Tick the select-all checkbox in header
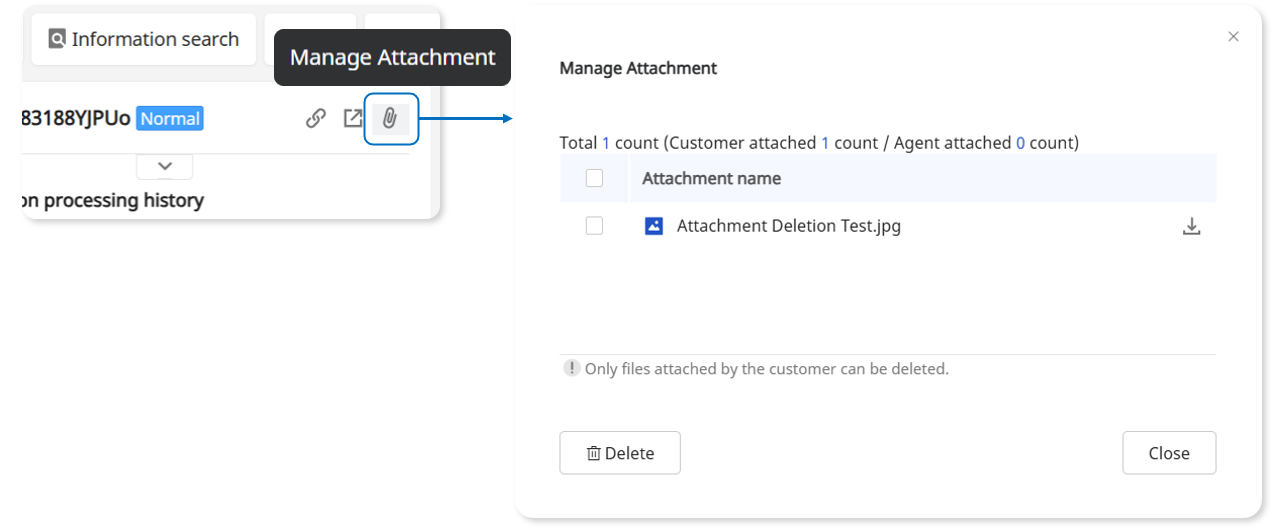1284x529 pixels. pyautogui.click(x=594, y=178)
